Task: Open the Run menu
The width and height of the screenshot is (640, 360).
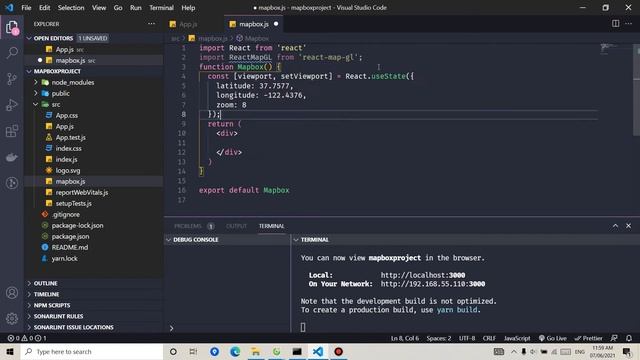Action: pyautogui.click(x=136, y=7)
